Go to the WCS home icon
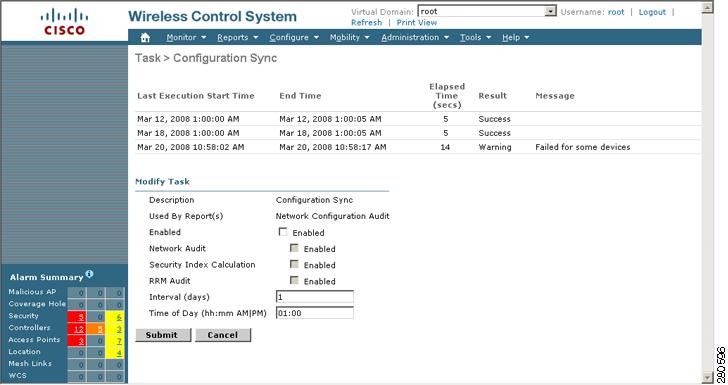The width and height of the screenshot is (728, 385). point(145,38)
